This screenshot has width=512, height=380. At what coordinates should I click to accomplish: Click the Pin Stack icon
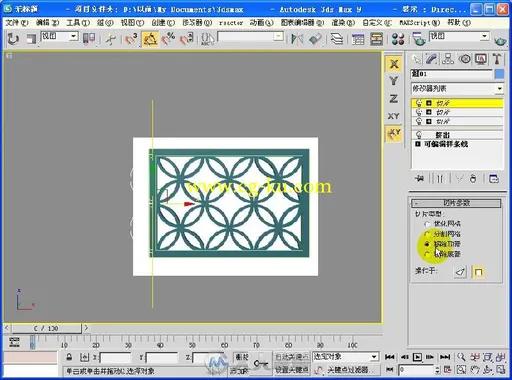(420, 179)
